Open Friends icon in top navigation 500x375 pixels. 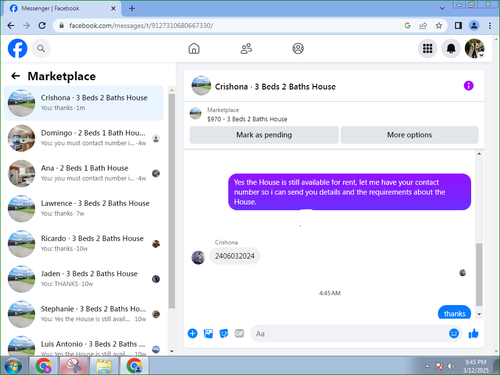point(246,49)
